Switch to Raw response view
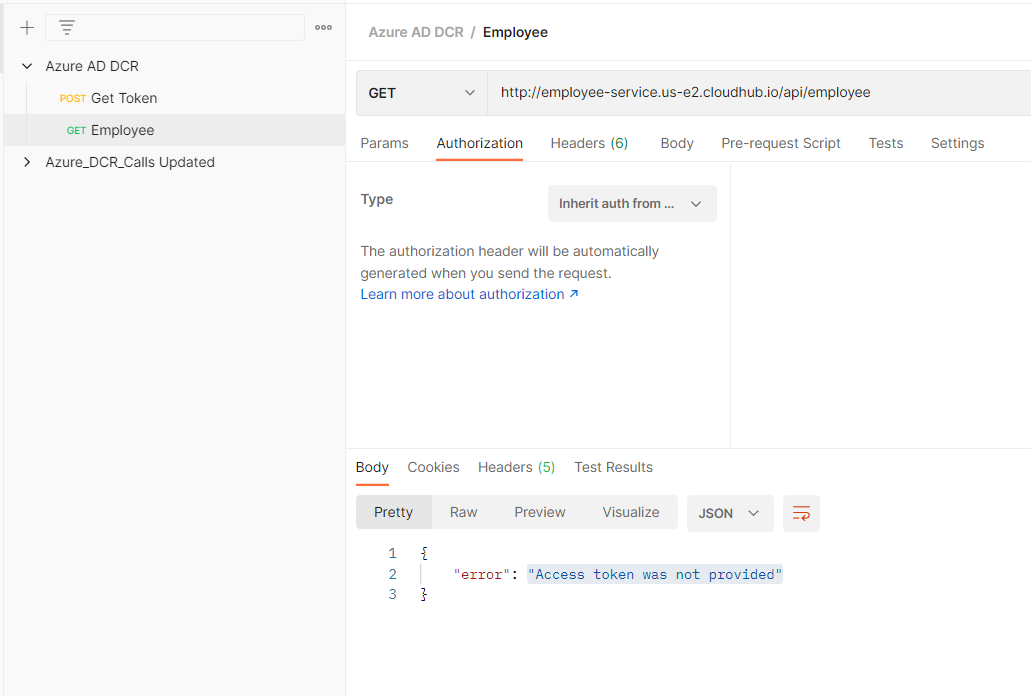 tap(463, 512)
